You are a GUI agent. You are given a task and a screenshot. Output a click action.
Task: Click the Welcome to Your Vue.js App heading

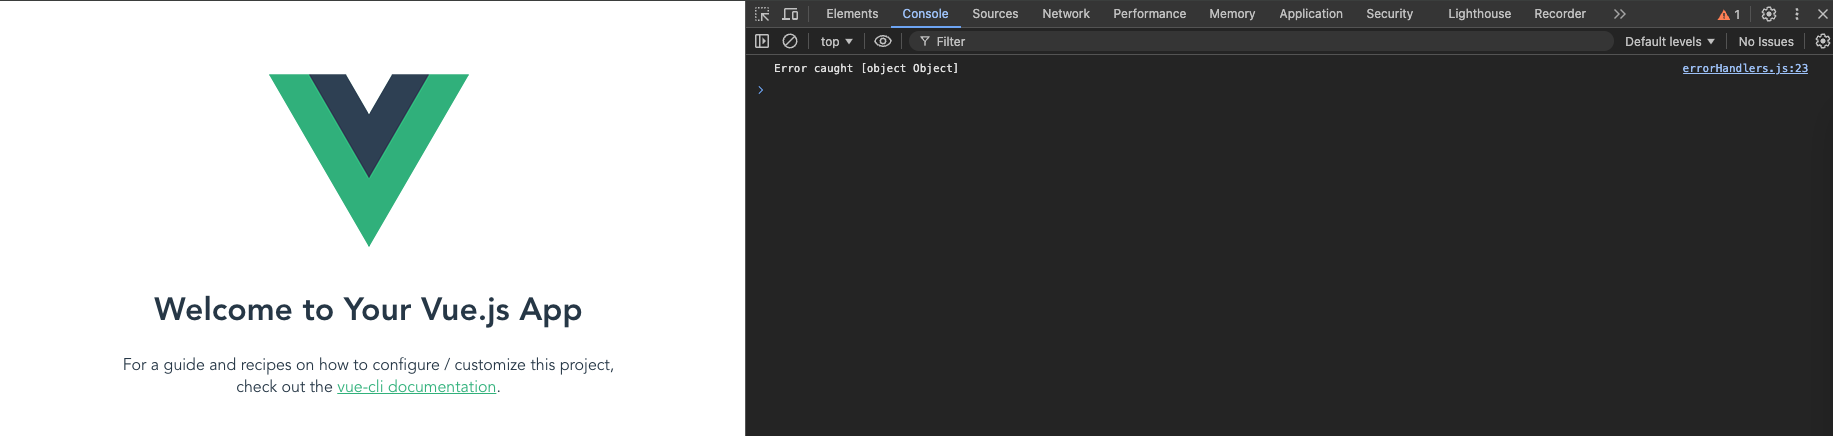click(x=368, y=309)
